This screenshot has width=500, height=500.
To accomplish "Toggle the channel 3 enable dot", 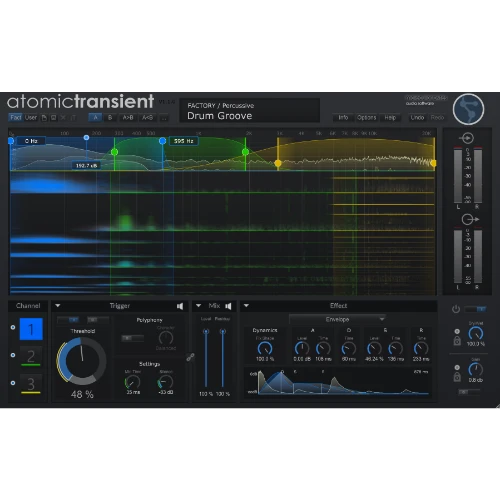I will (13, 383).
